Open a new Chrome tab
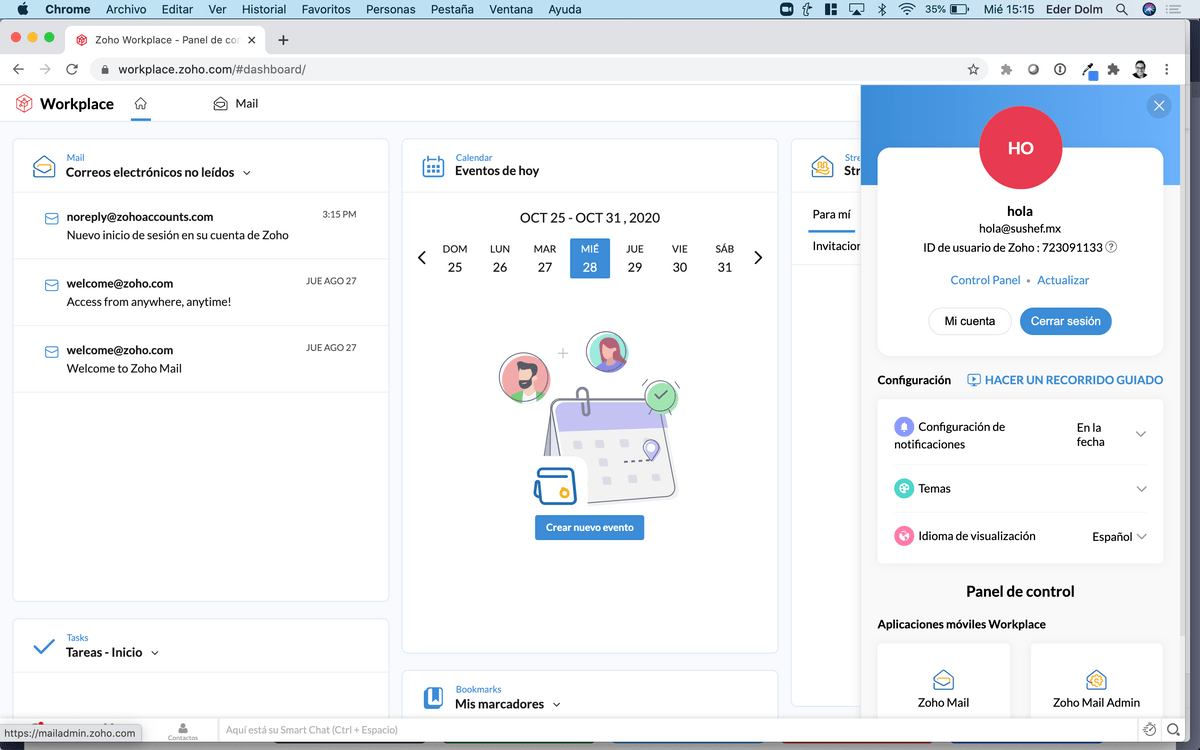Image resolution: width=1200 pixels, height=750 pixels. click(283, 40)
